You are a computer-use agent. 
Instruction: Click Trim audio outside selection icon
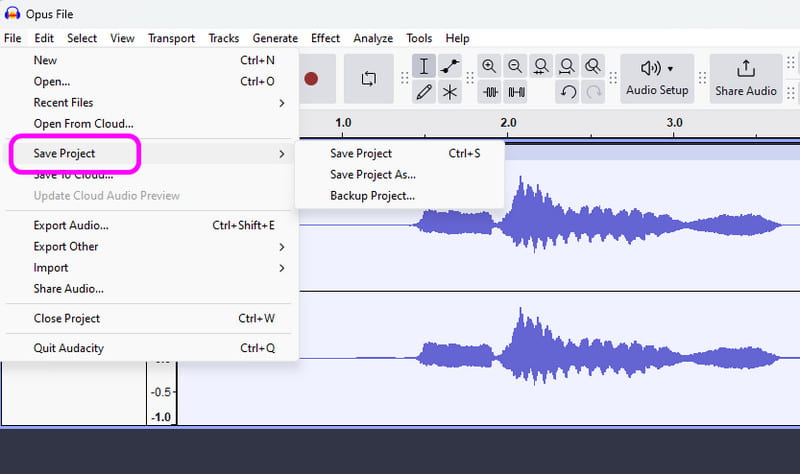click(x=490, y=92)
